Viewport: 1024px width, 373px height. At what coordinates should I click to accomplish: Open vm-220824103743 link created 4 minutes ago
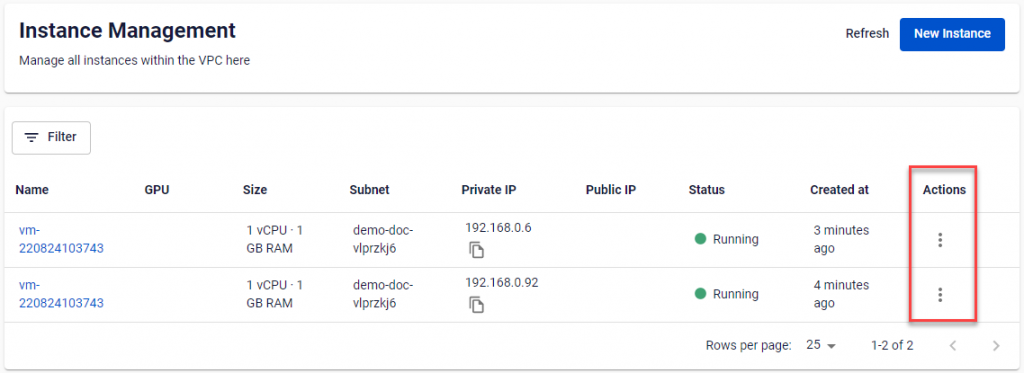pyautogui.click(x=61, y=294)
